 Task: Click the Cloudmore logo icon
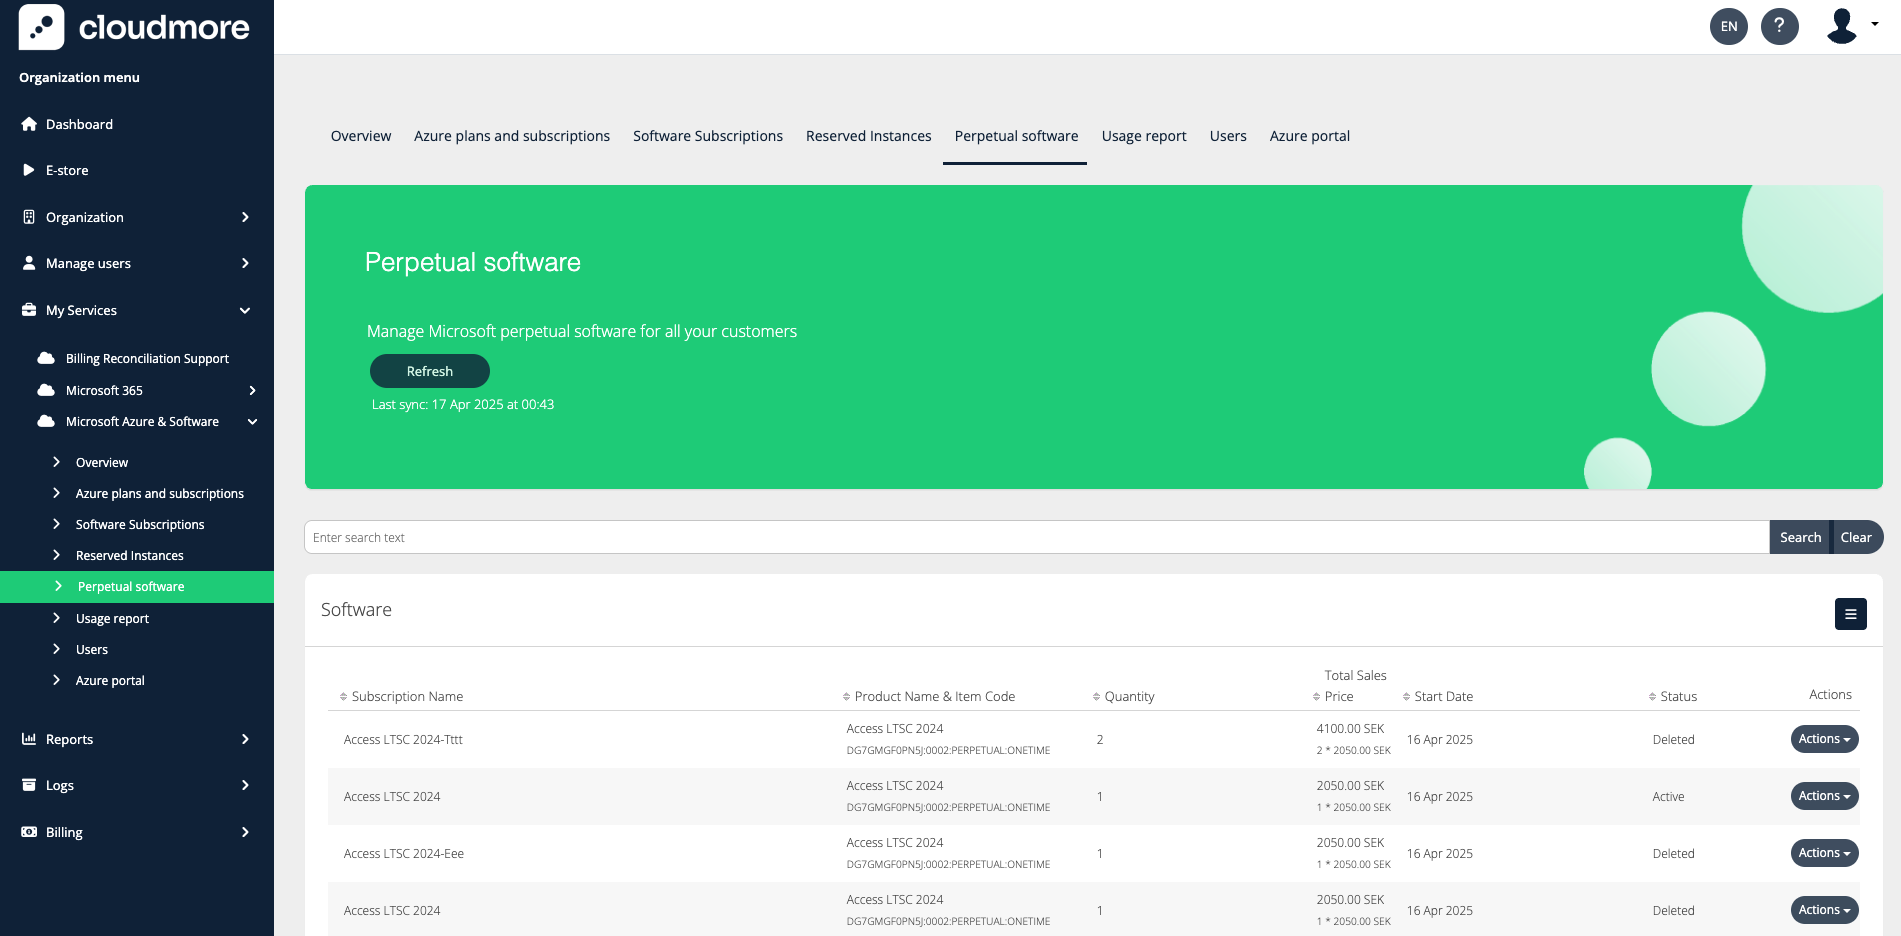click(40, 28)
